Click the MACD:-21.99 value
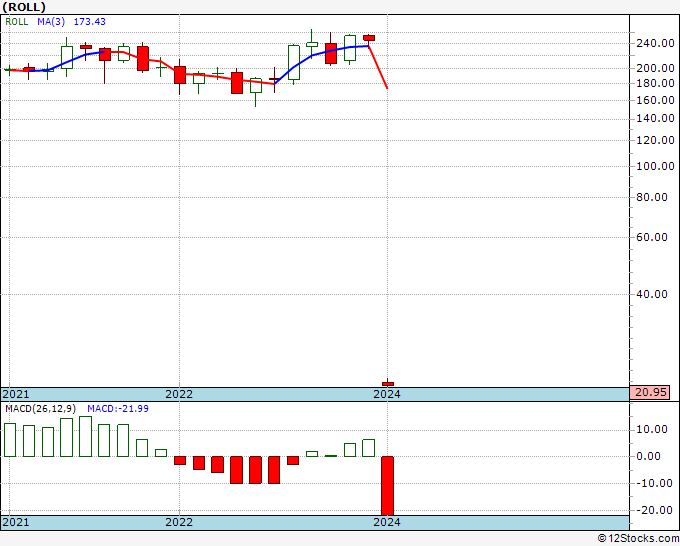Viewport: 680px width, 546px height. tap(118, 409)
